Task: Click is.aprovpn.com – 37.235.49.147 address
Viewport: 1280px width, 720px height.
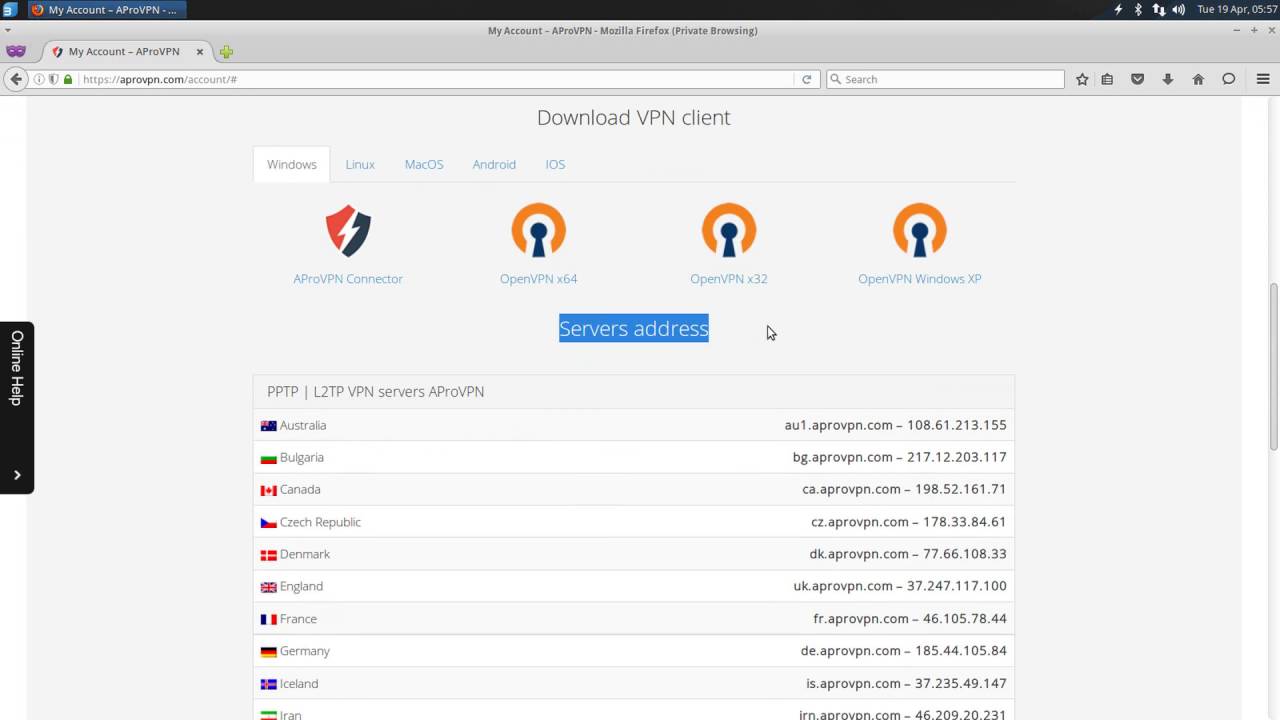Action: pyautogui.click(x=907, y=683)
